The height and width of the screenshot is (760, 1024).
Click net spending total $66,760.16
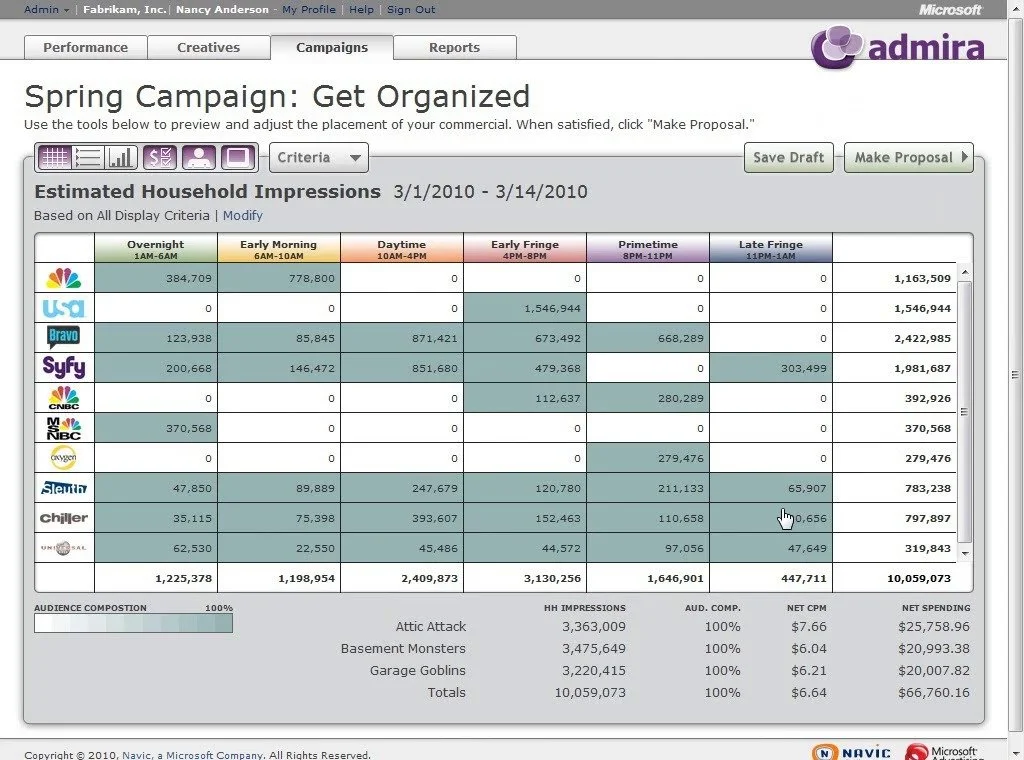[x=934, y=693]
